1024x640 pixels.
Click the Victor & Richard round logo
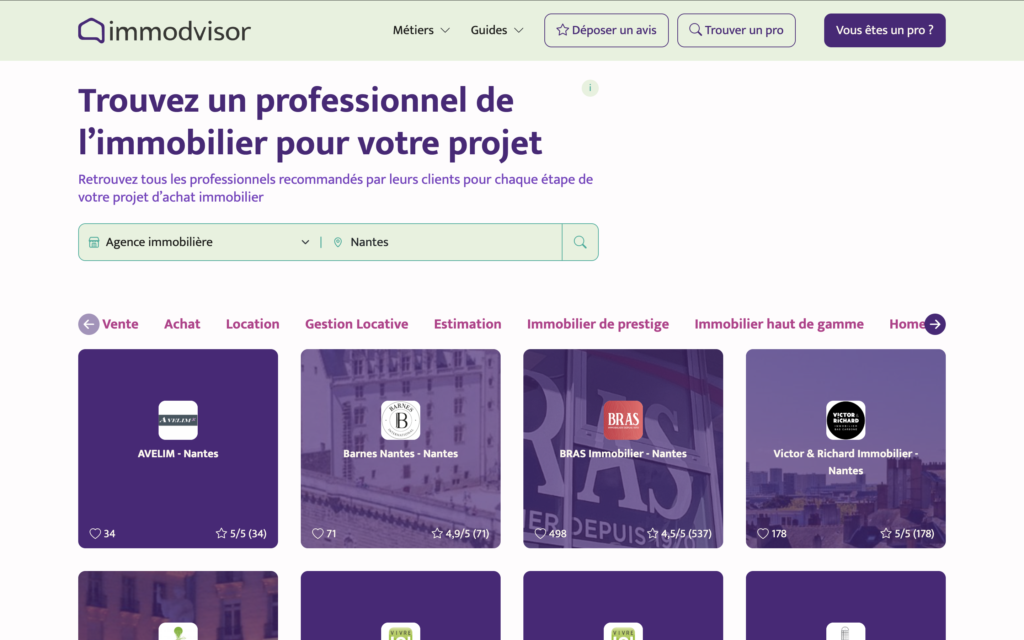click(846, 420)
